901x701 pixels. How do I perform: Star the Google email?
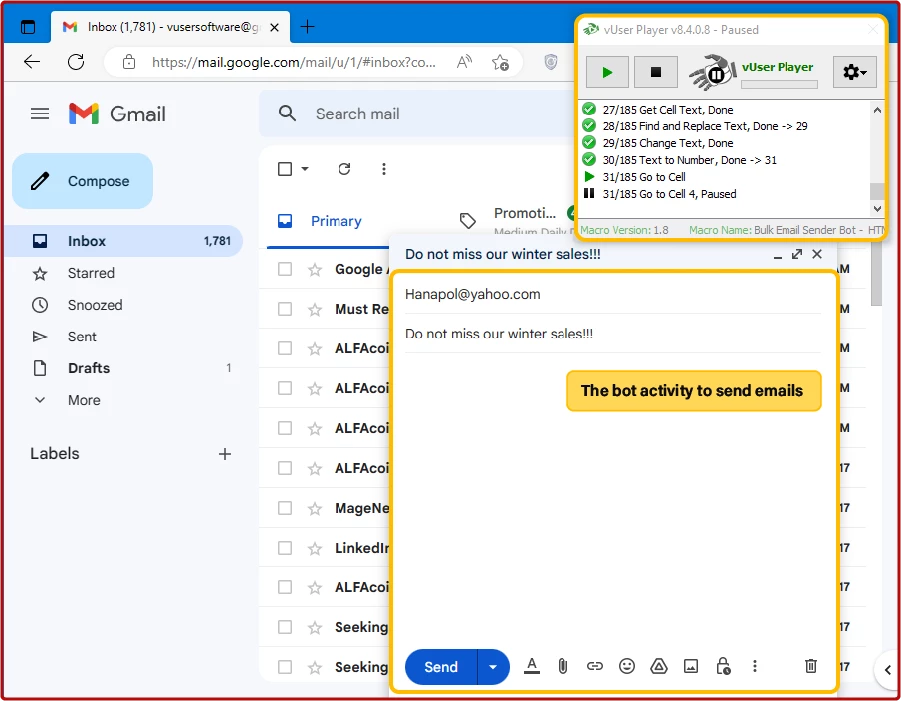pos(315,269)
